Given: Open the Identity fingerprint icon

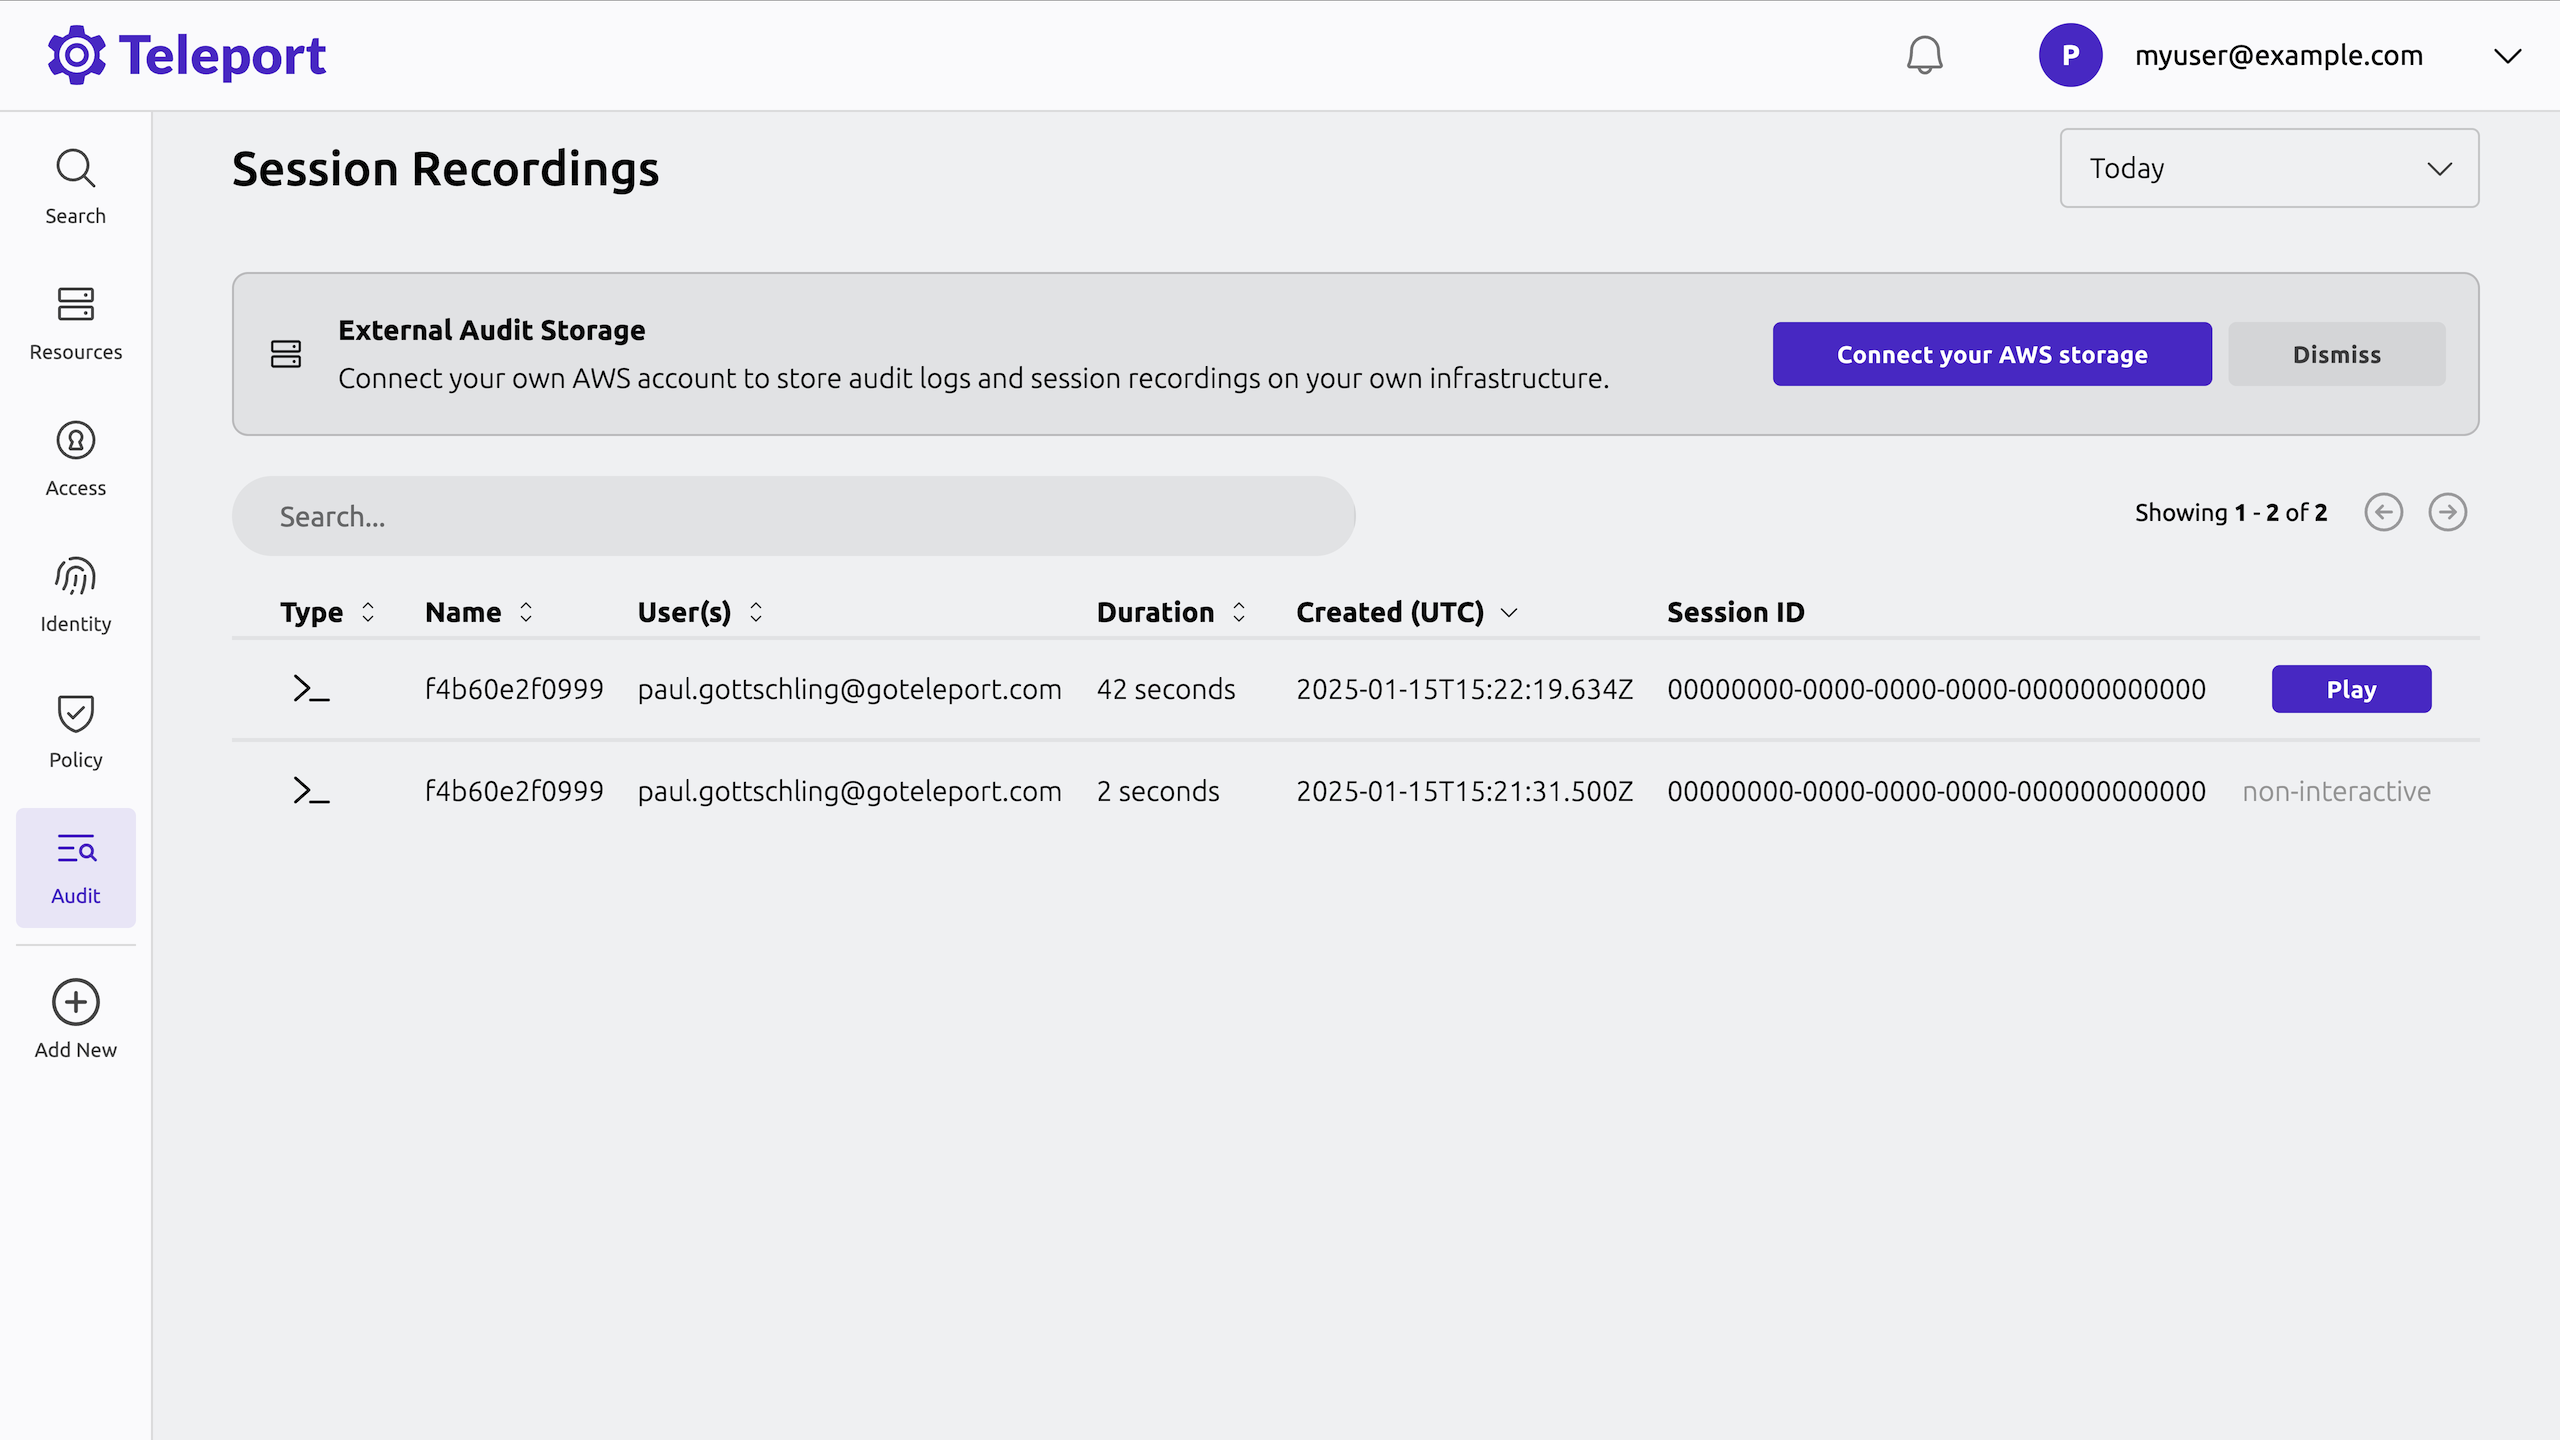Looking at the screenshot, I should click(75, 594).
